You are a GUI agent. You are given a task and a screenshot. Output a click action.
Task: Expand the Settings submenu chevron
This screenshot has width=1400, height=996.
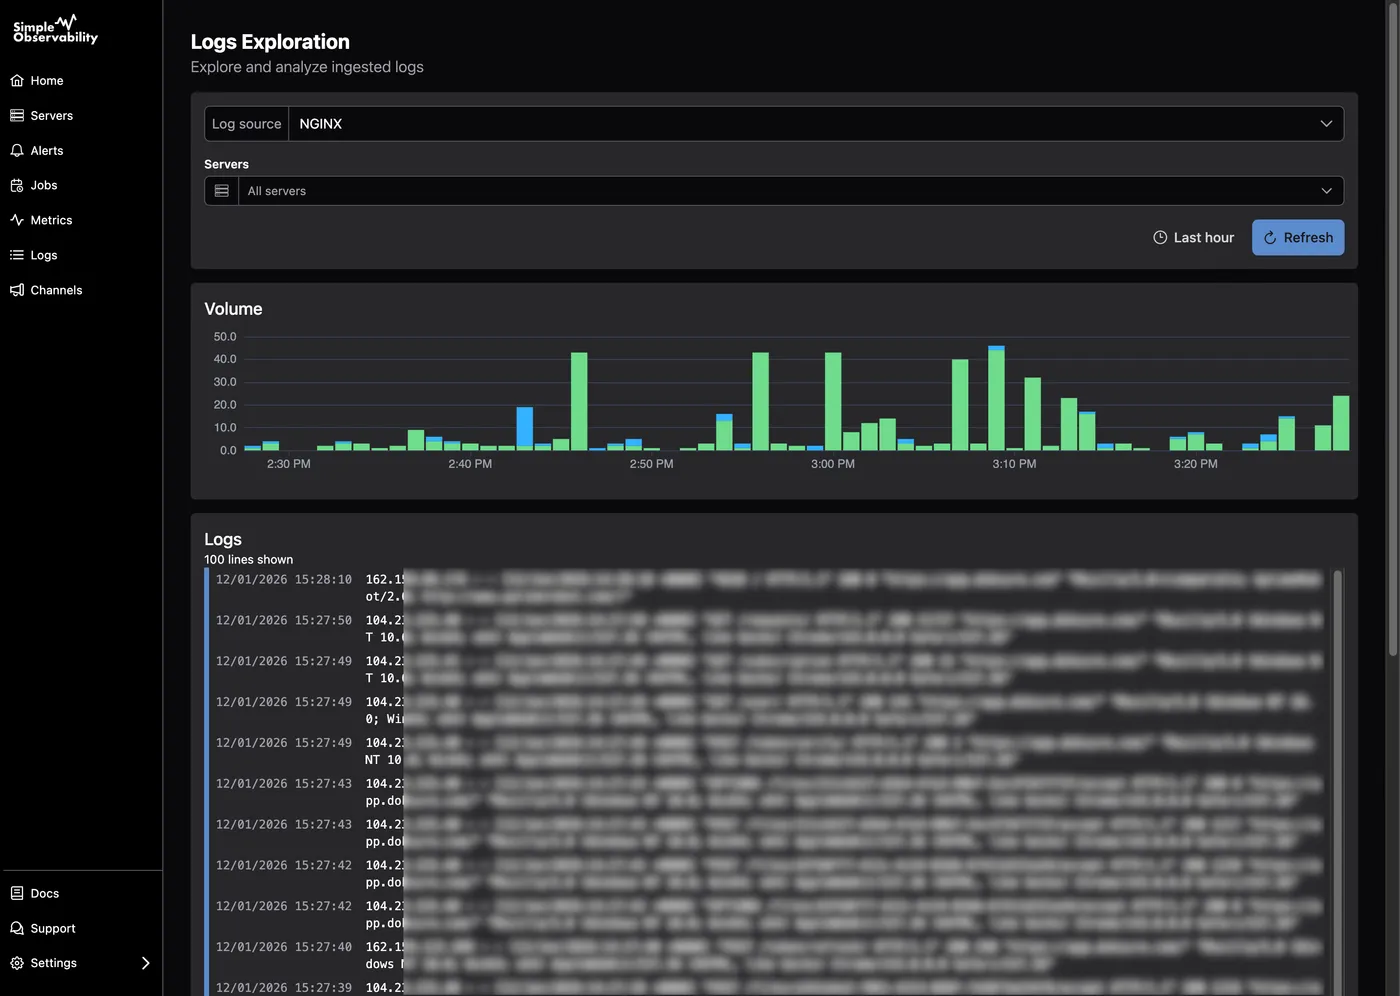146,963
